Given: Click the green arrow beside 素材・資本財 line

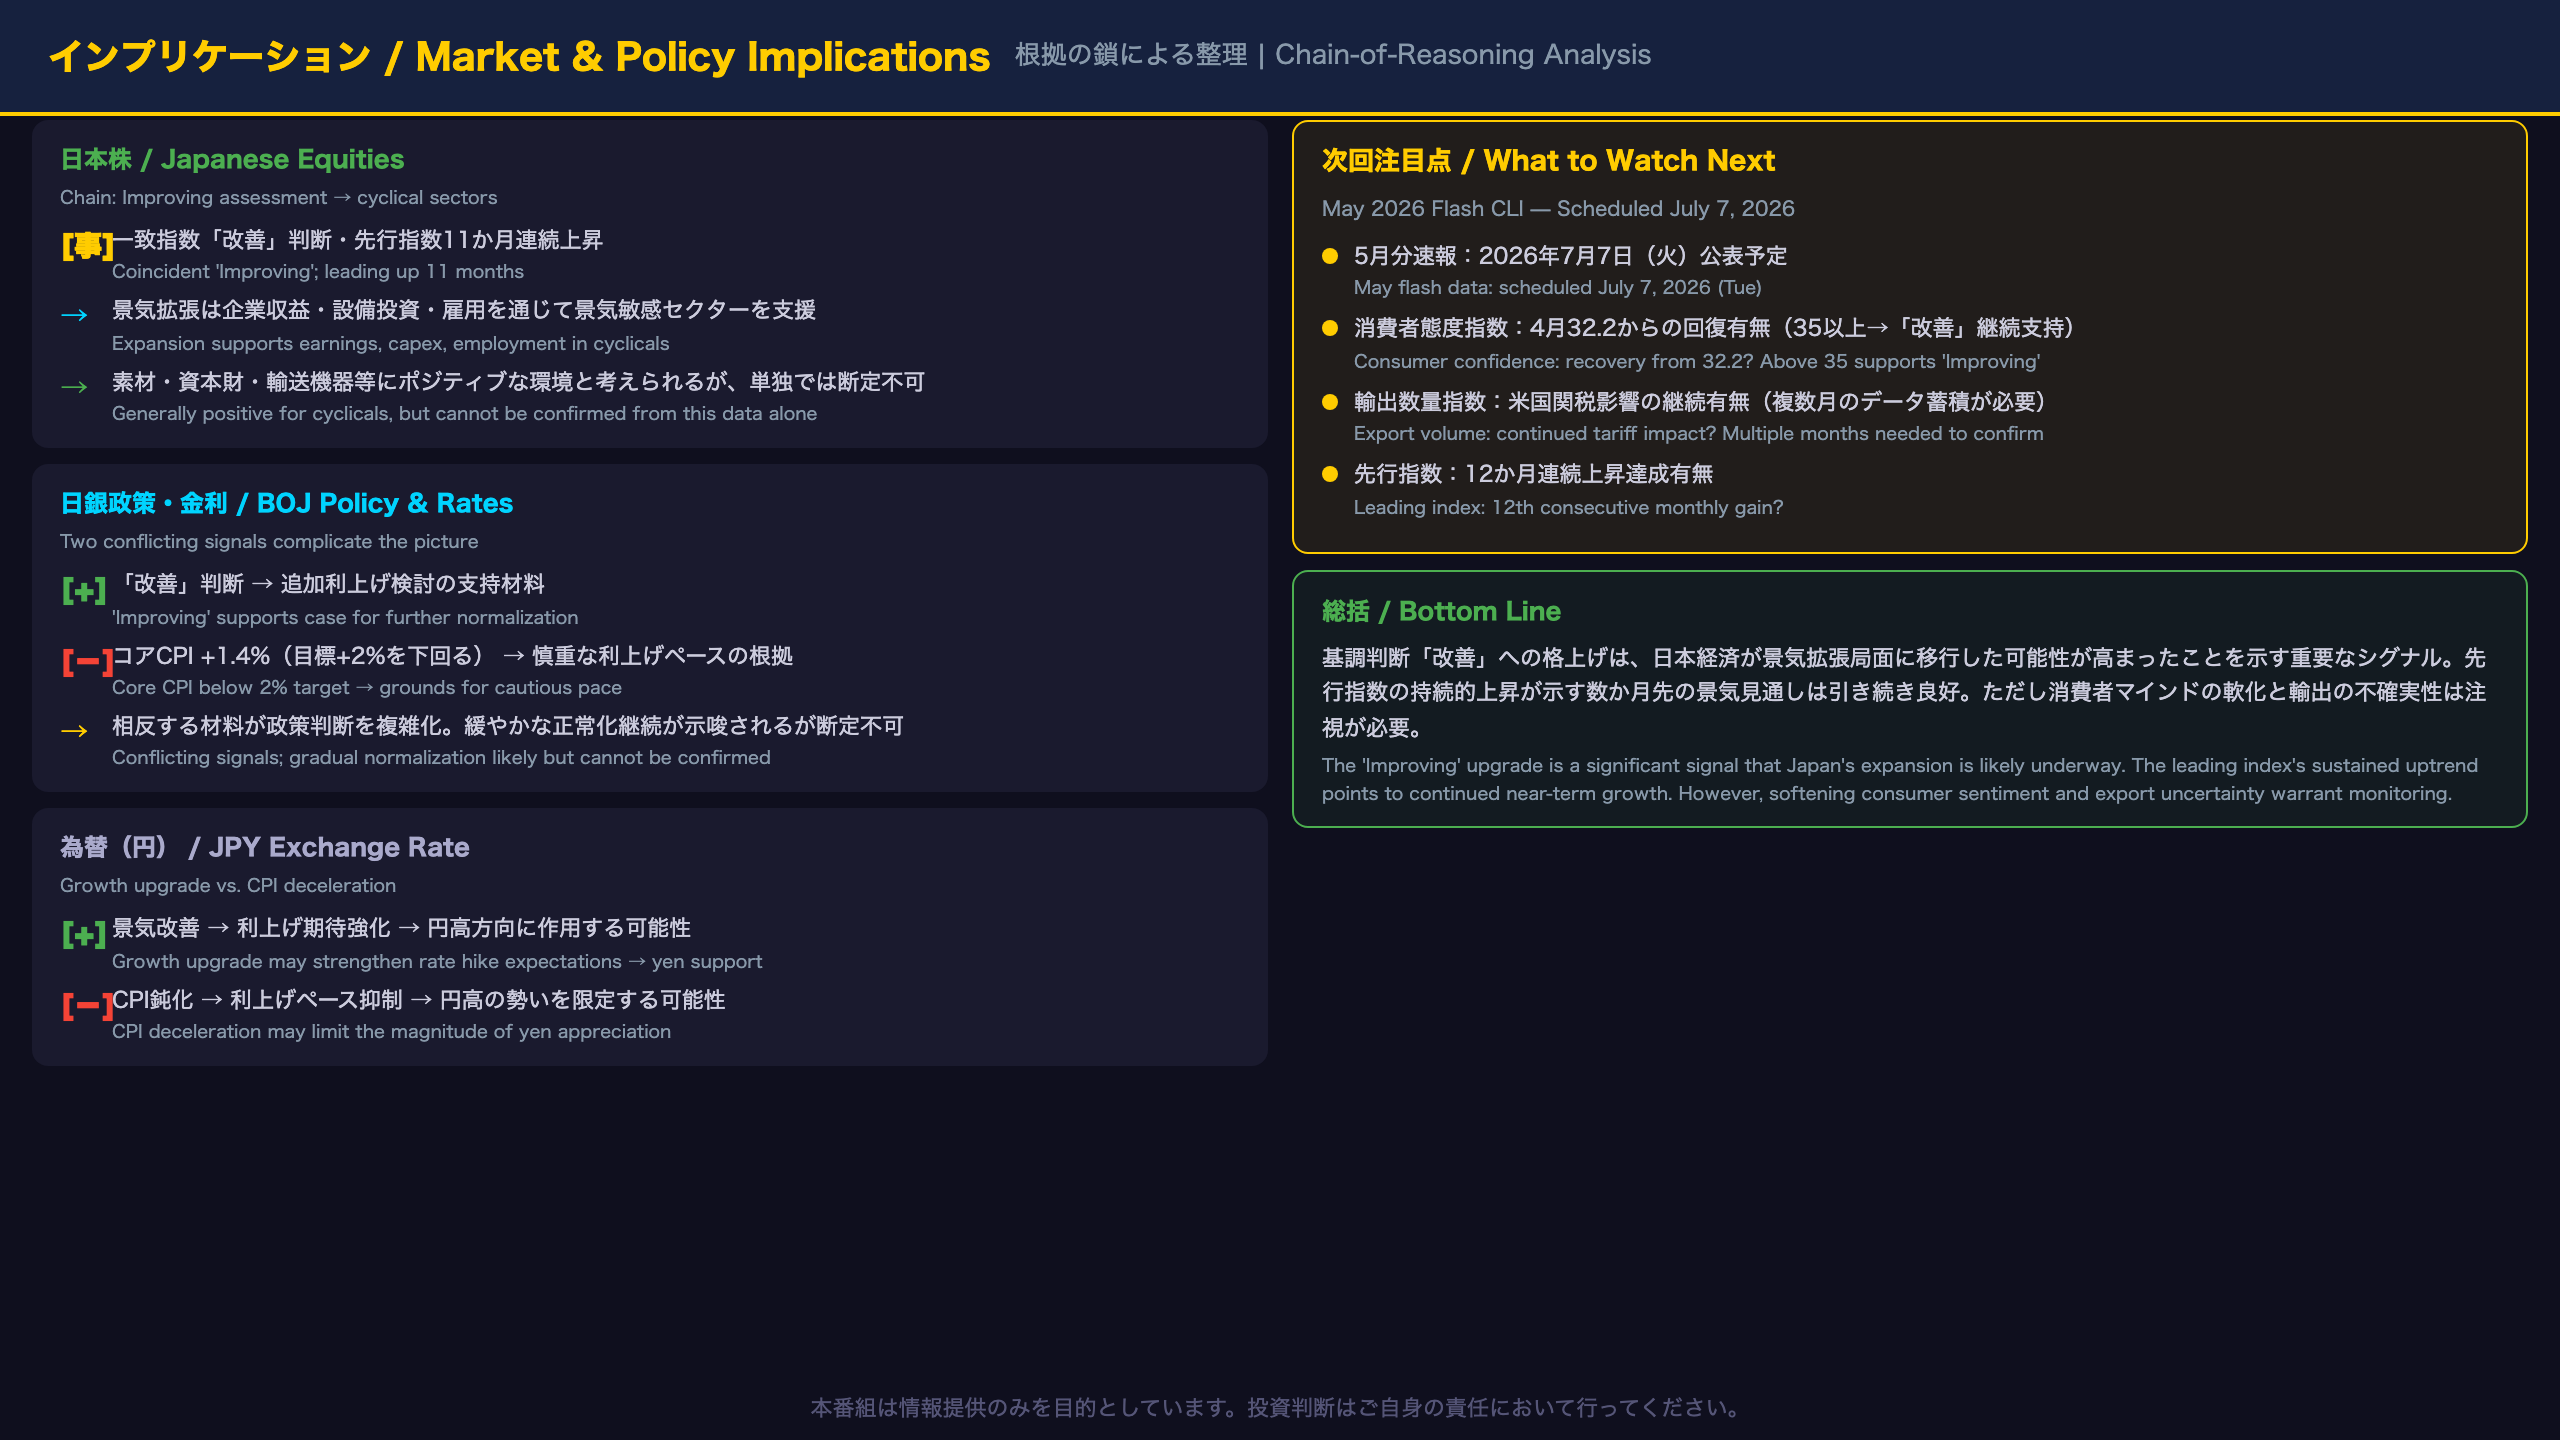Looking at the screenshot, I should (x=74, y=387).
